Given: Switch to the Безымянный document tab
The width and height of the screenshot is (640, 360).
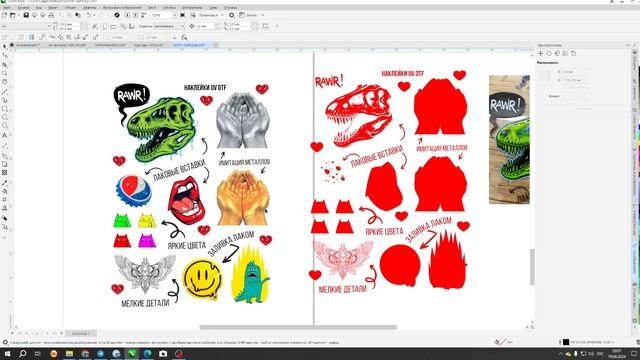Looking at the screenshot, I should coord(27,45).
